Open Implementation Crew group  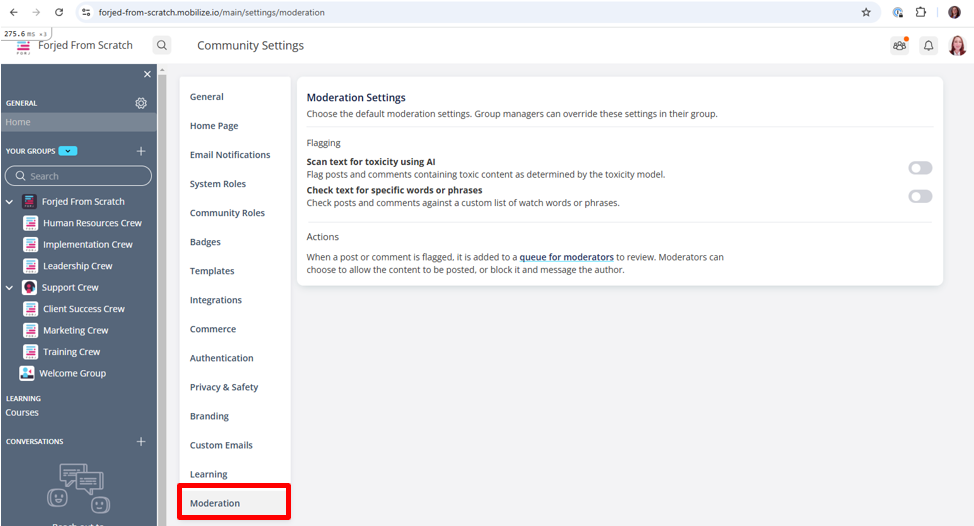click(x=88, y=245)
